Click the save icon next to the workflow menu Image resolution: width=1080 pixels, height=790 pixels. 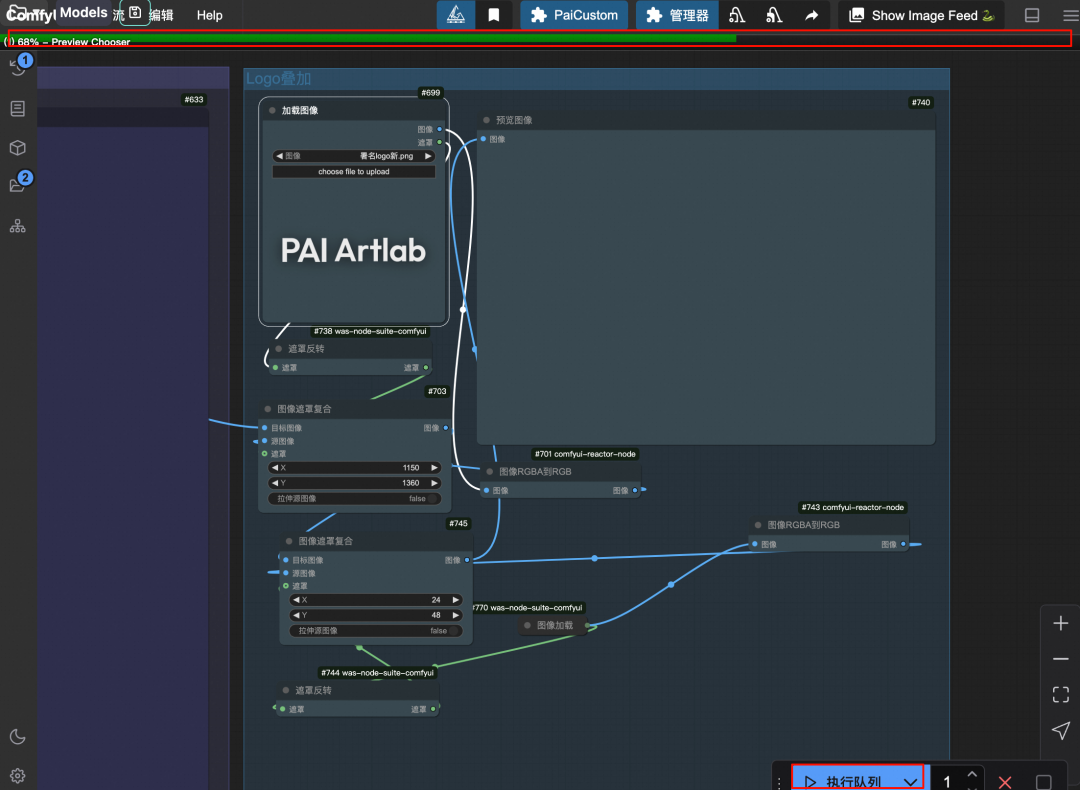[135, 13]
